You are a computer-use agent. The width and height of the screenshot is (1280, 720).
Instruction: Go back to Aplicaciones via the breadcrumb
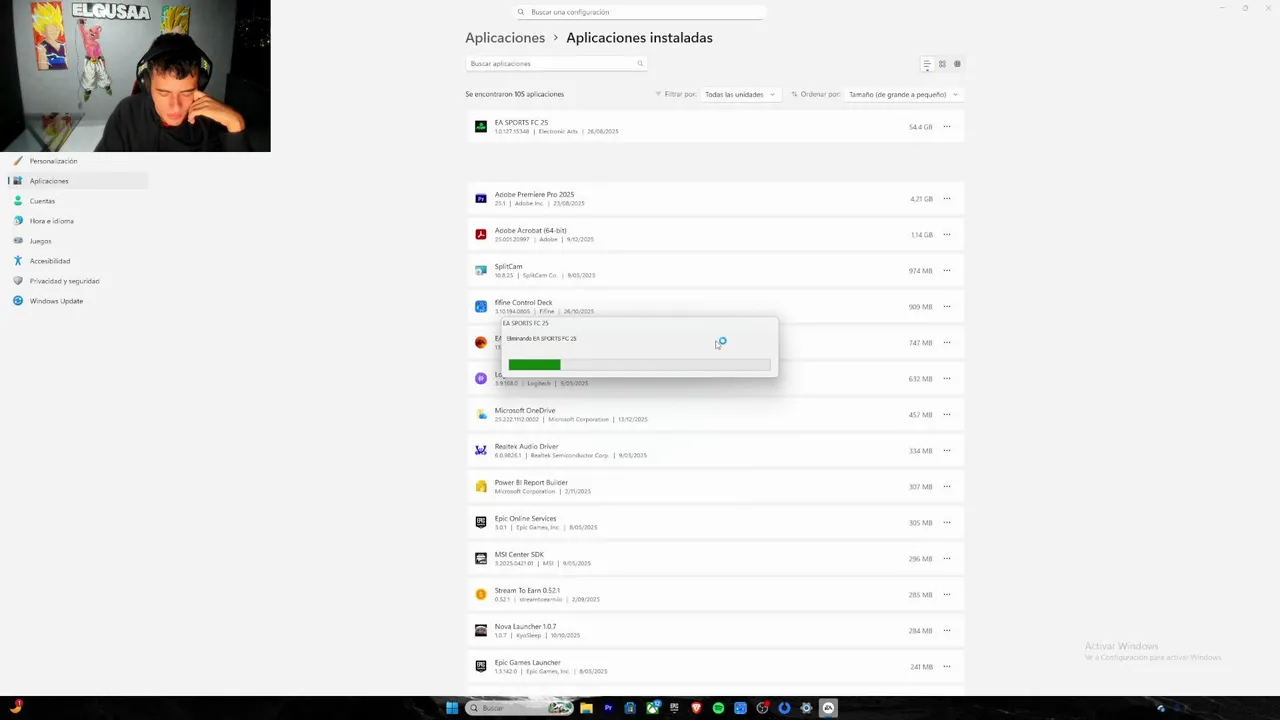(x=505, y=38)
